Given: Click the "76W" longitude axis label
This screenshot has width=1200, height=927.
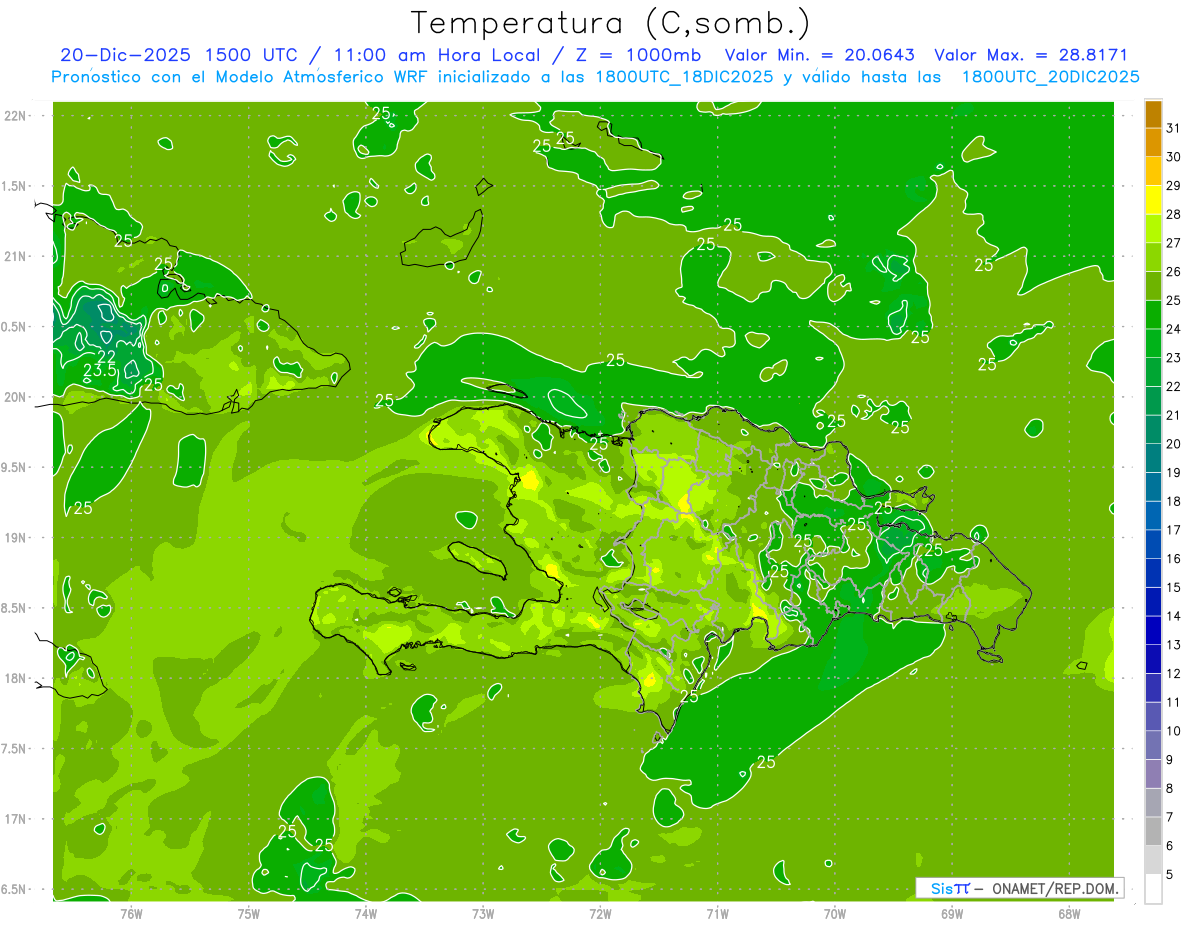Looking at the screenshot, I should click(x=131, y=913).
